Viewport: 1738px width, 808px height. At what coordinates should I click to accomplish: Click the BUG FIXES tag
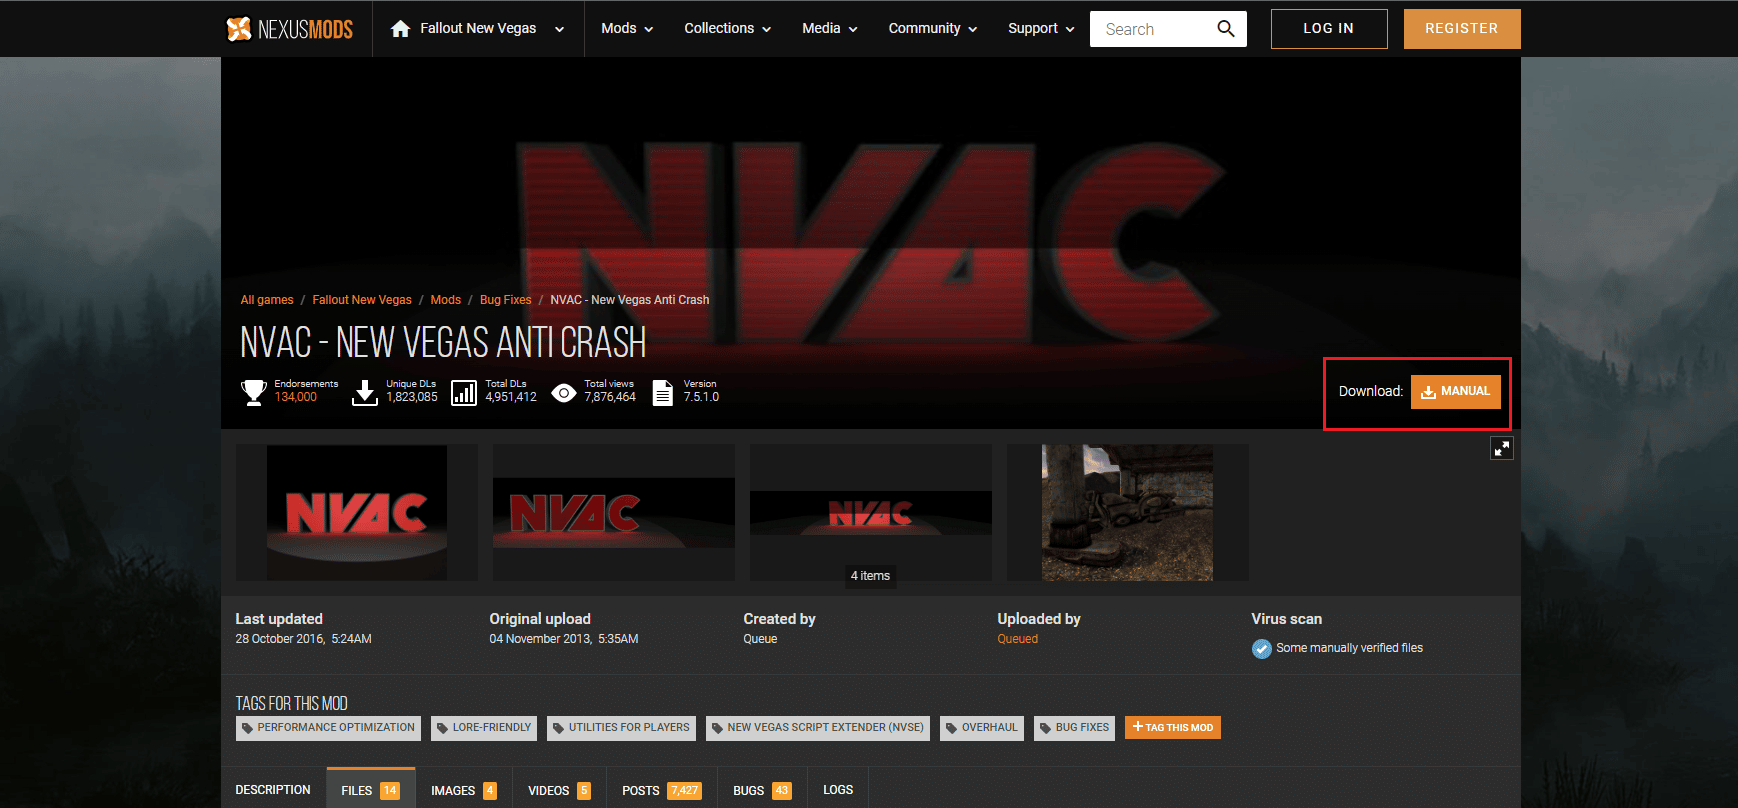[1075, 728]
